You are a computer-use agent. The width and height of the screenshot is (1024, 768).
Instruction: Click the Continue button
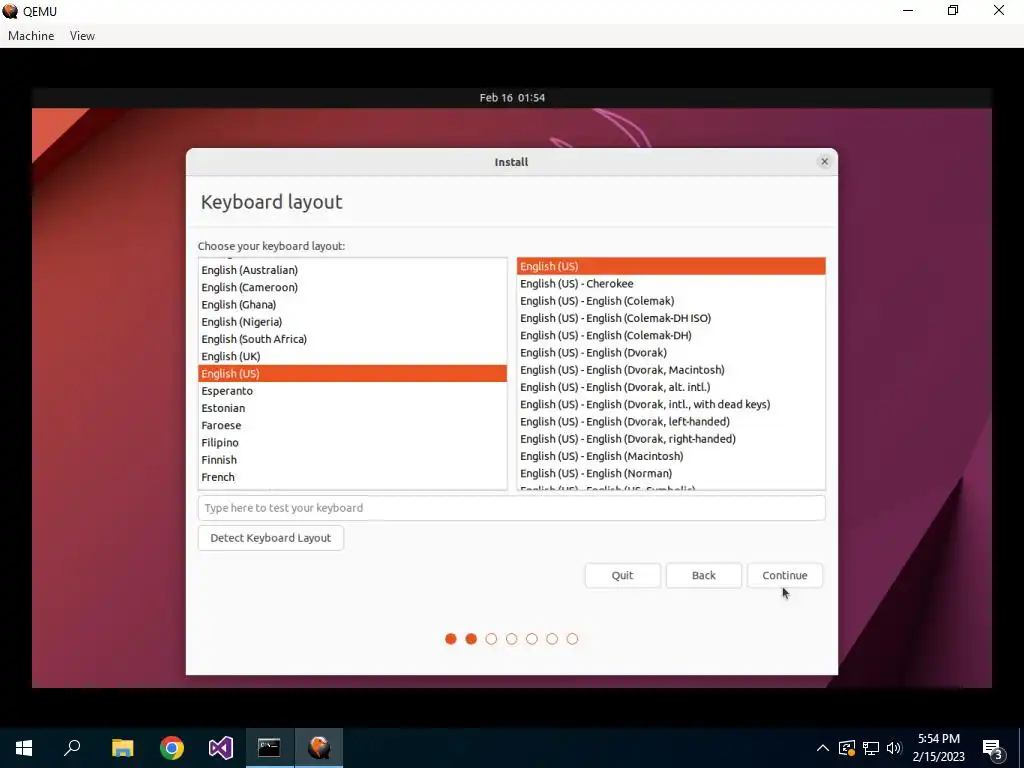784,575
